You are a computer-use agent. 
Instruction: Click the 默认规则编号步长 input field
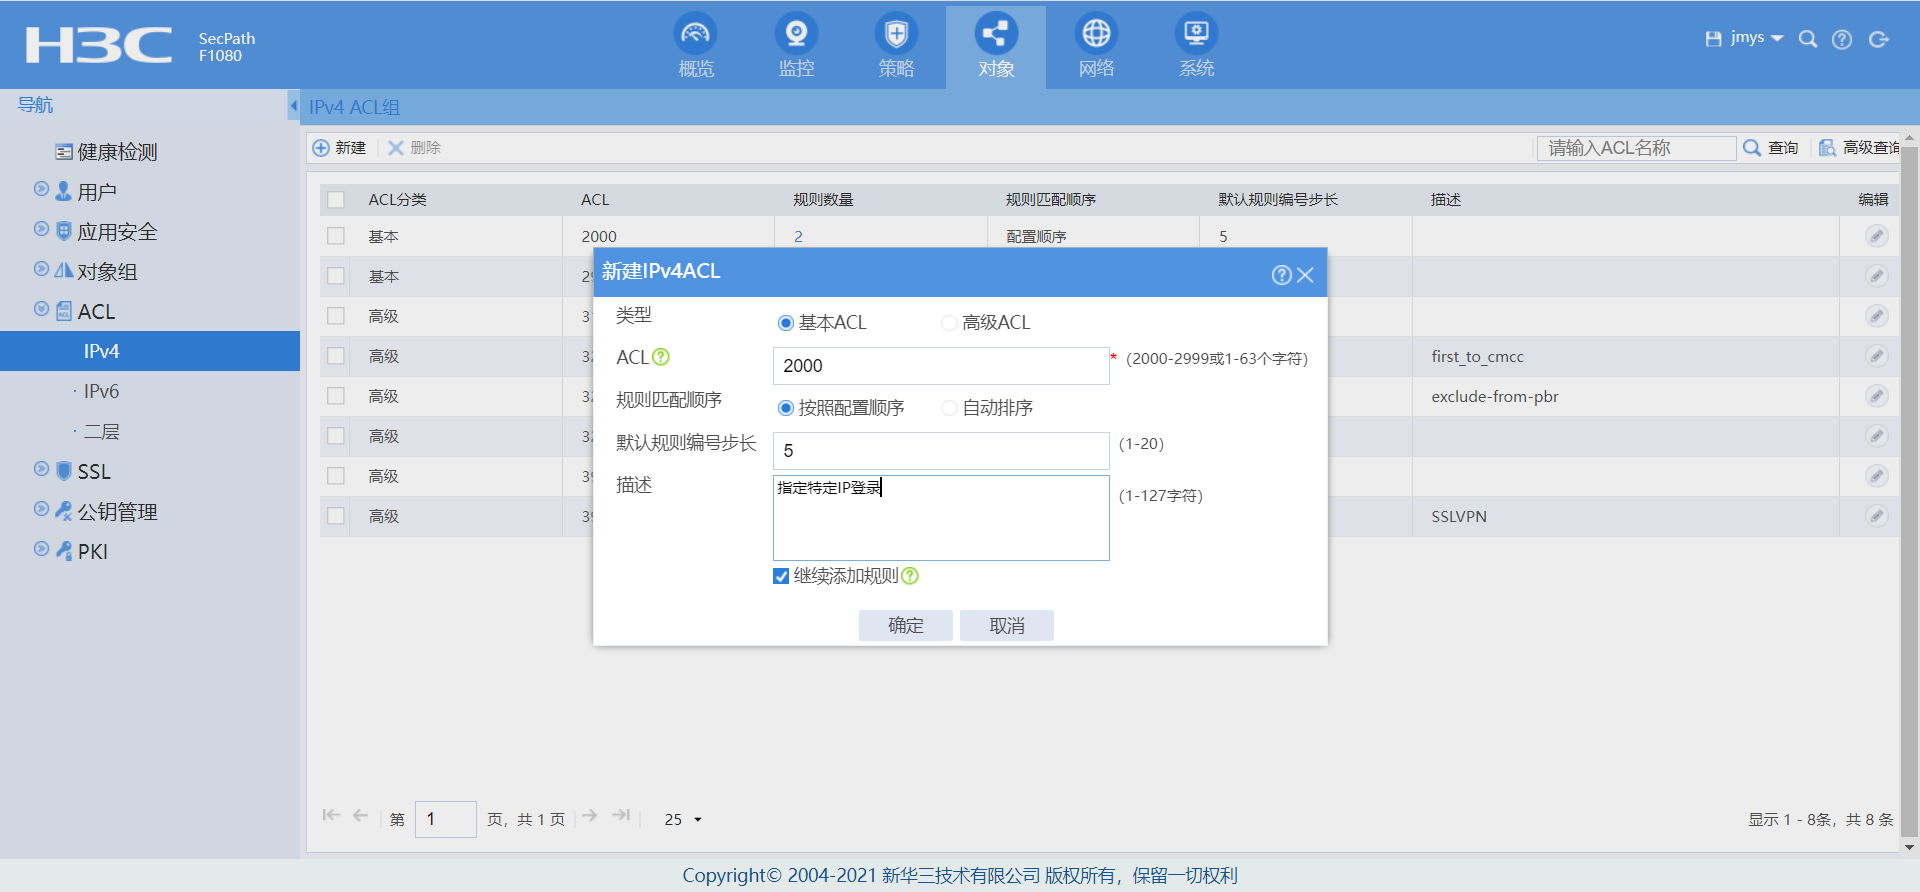click(x=941, y=451)
